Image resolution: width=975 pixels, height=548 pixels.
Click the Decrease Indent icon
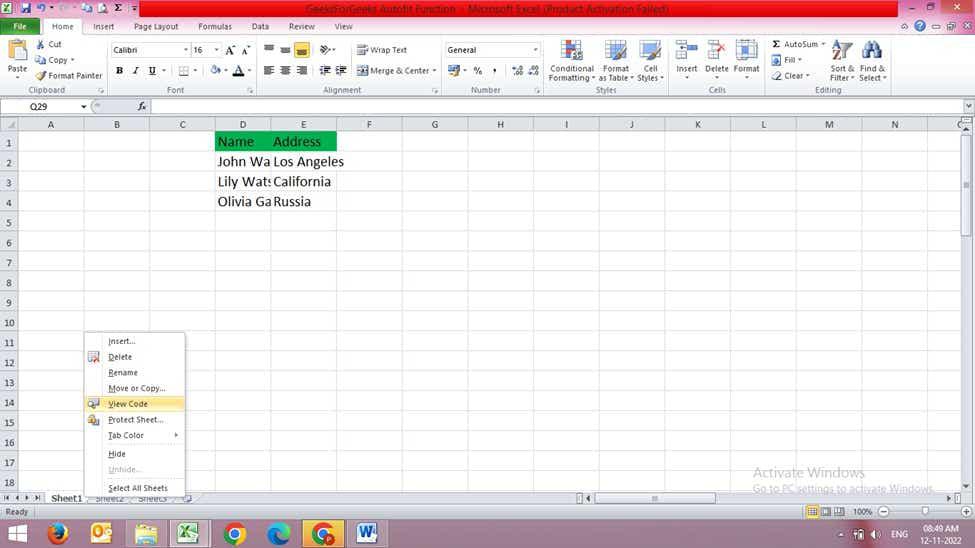click(325, 71)
